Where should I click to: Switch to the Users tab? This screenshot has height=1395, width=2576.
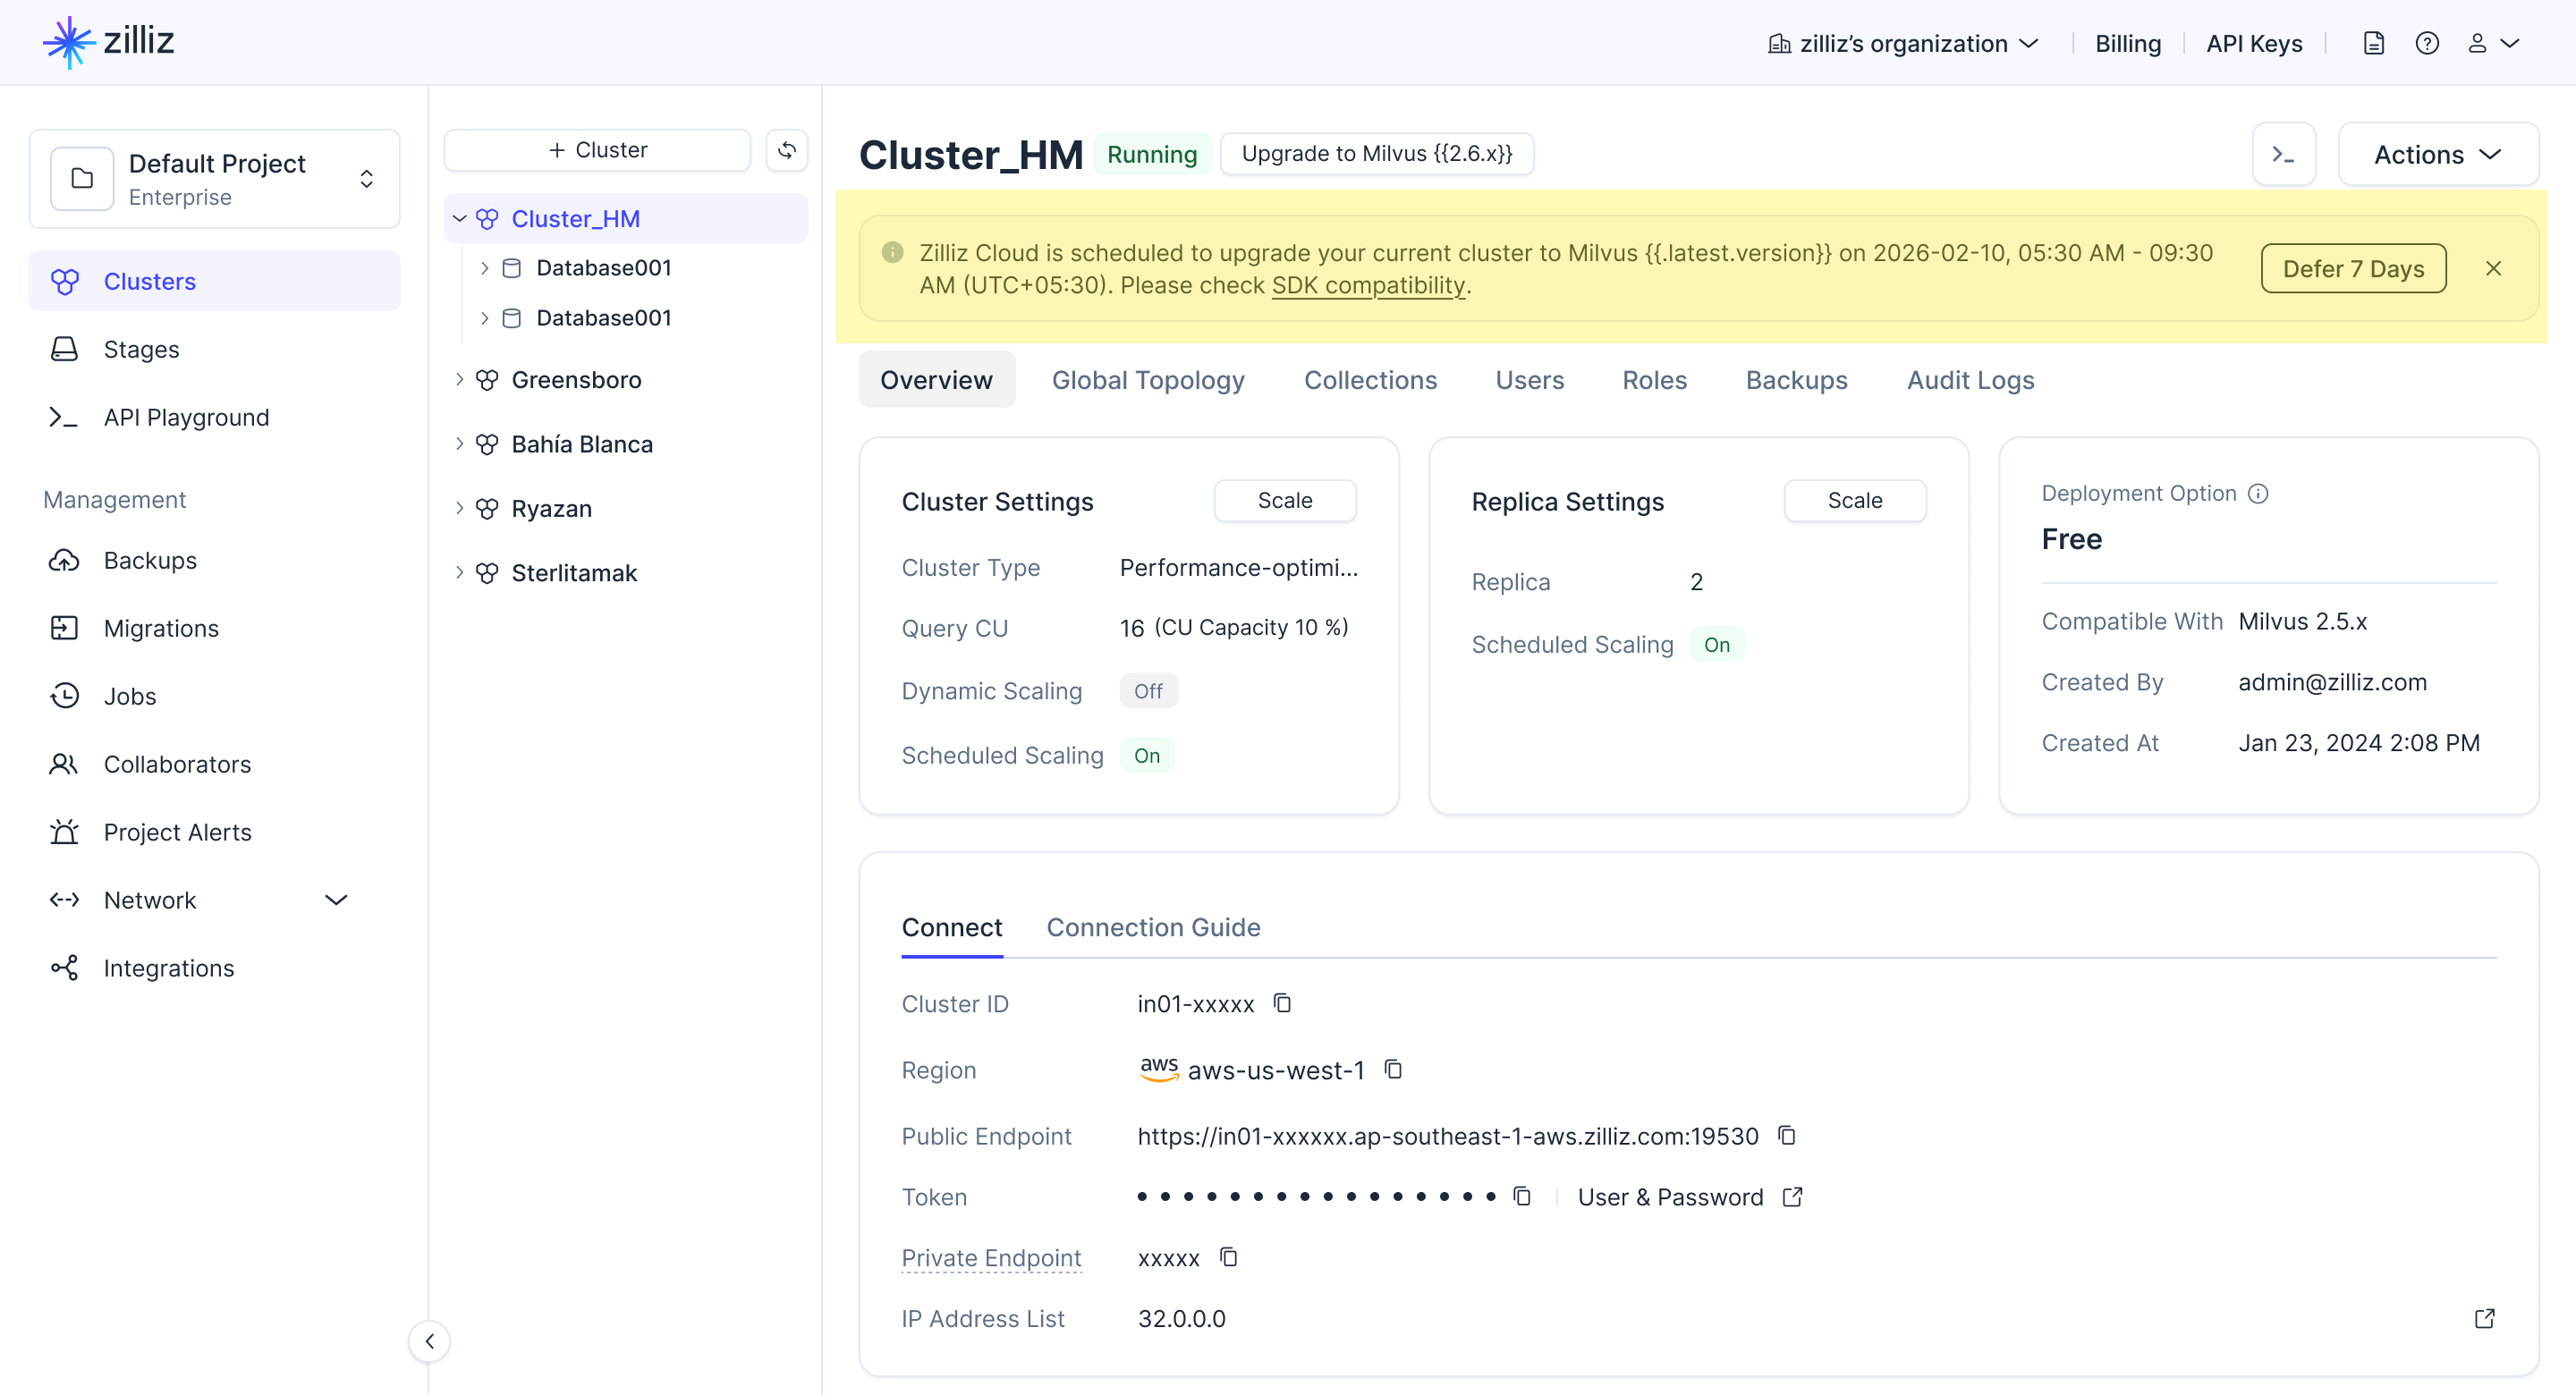(1529, 380)
